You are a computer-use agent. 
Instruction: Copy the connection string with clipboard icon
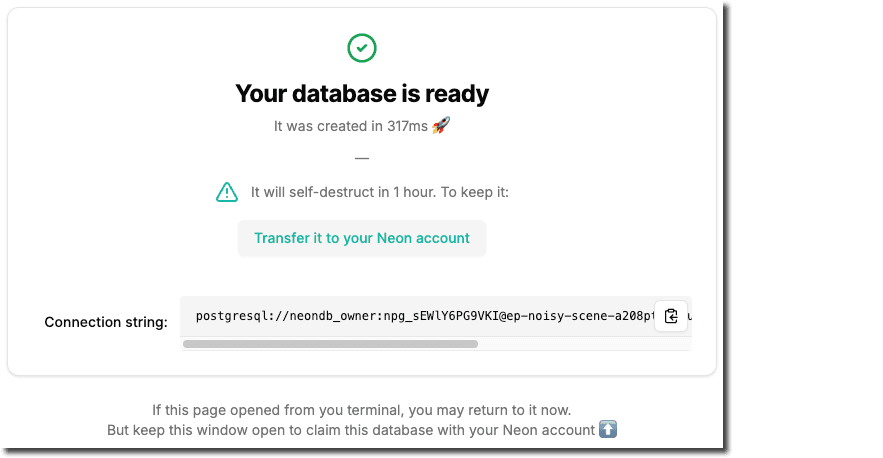pos(671,316)
